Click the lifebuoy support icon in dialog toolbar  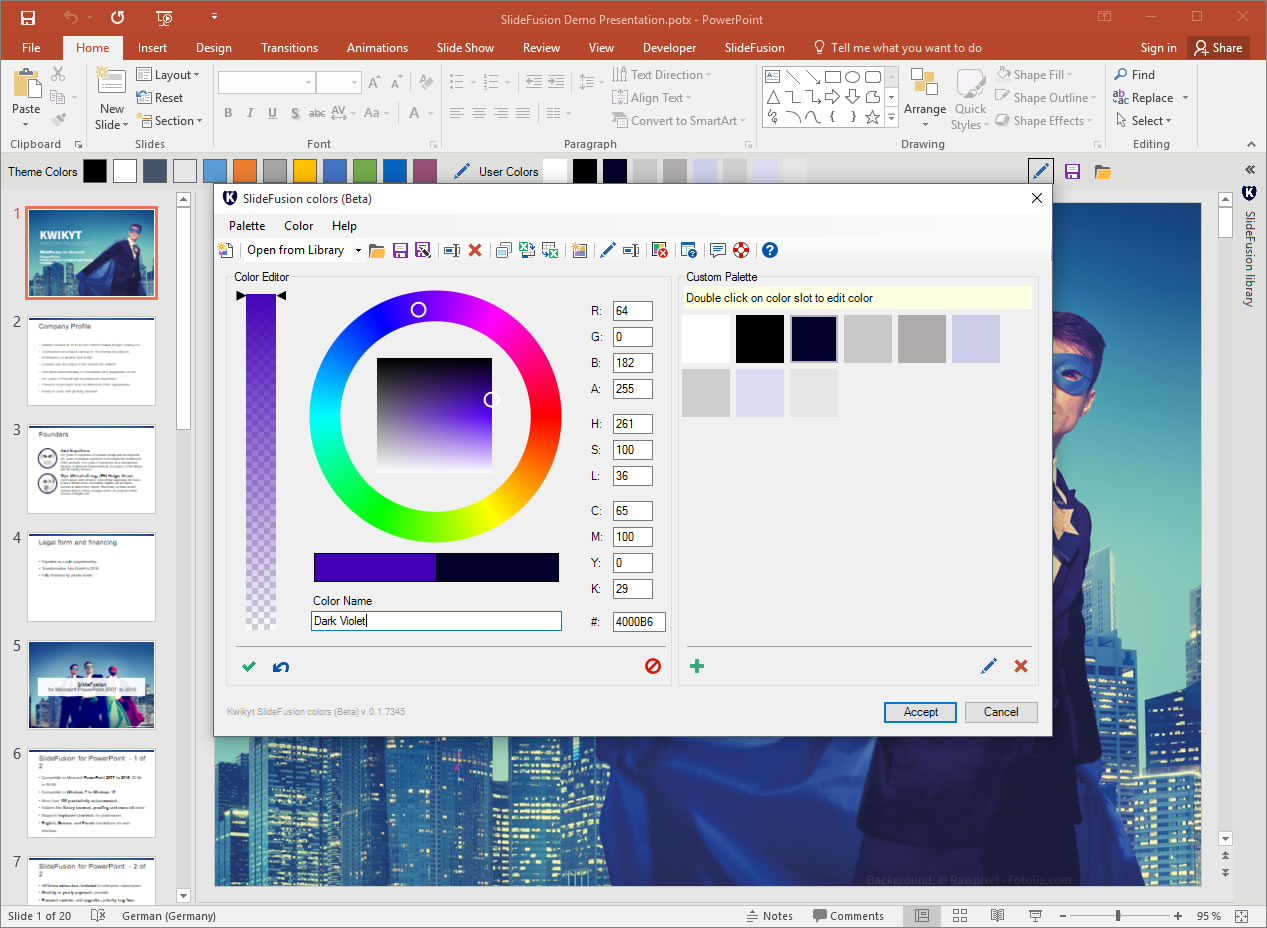741,250
